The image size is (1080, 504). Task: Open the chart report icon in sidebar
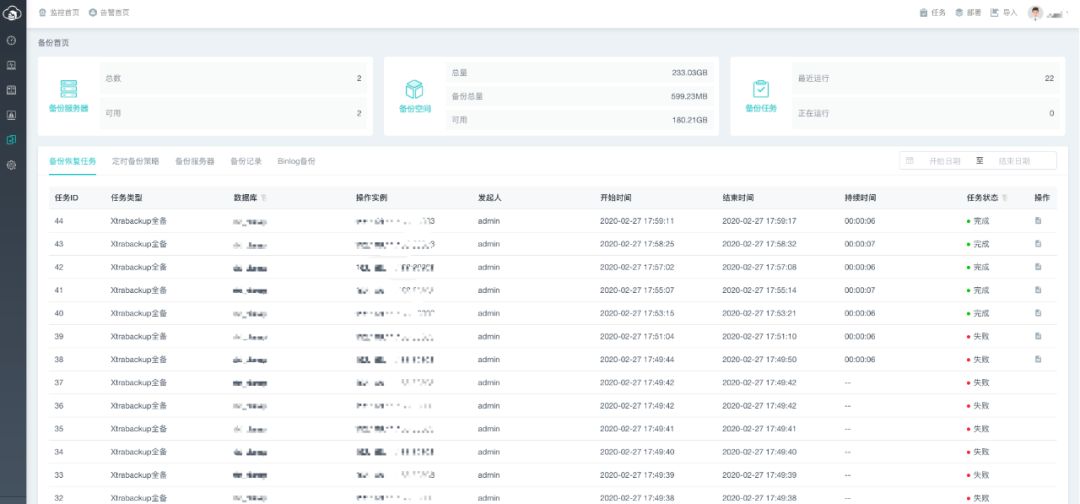[11, 115]
